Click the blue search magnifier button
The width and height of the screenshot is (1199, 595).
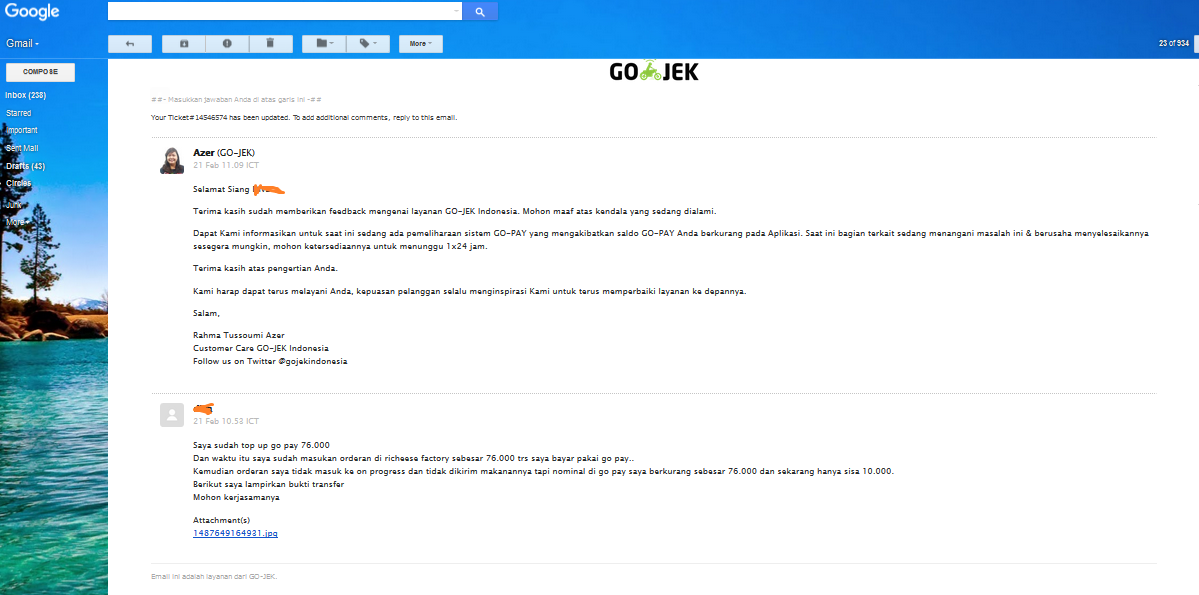point(480,11)
